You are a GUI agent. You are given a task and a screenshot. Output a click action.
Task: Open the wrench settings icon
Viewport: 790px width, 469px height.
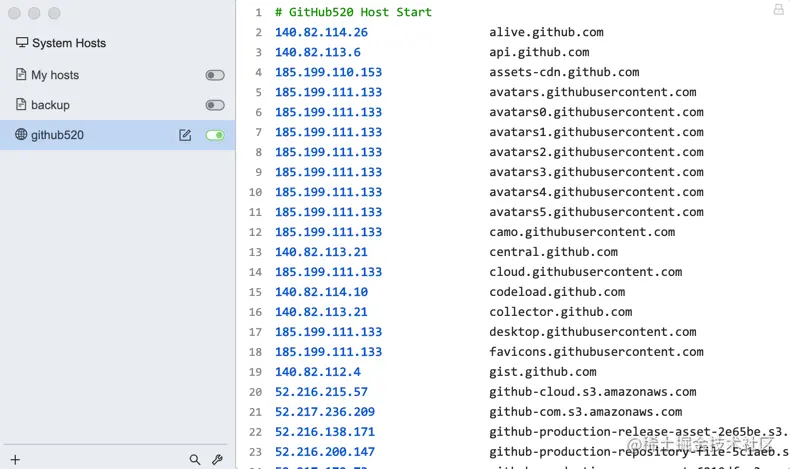(x=217, y=459)
